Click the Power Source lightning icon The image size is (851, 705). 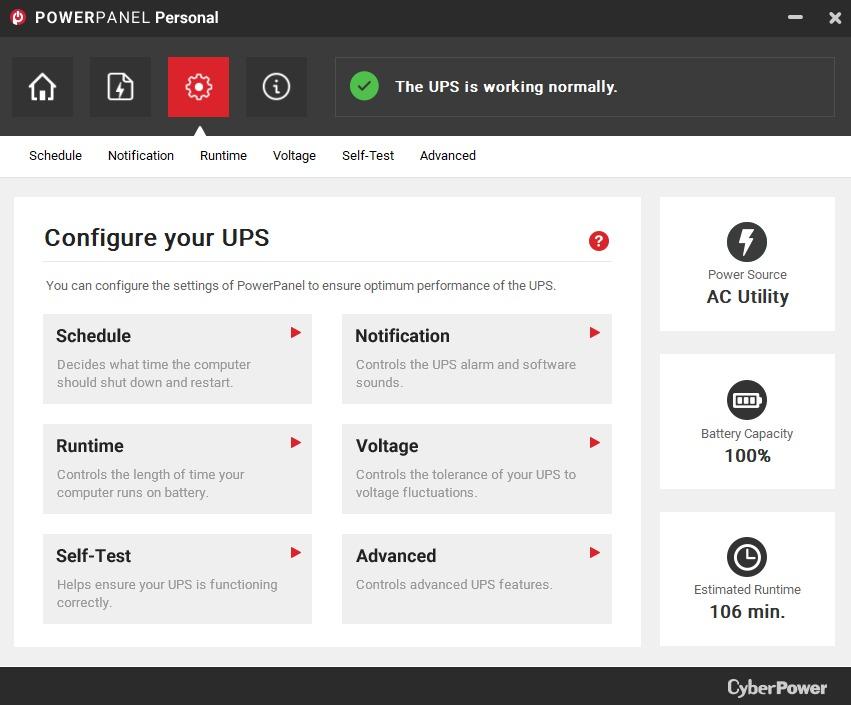pyautogui.click(x=747, y=242)
